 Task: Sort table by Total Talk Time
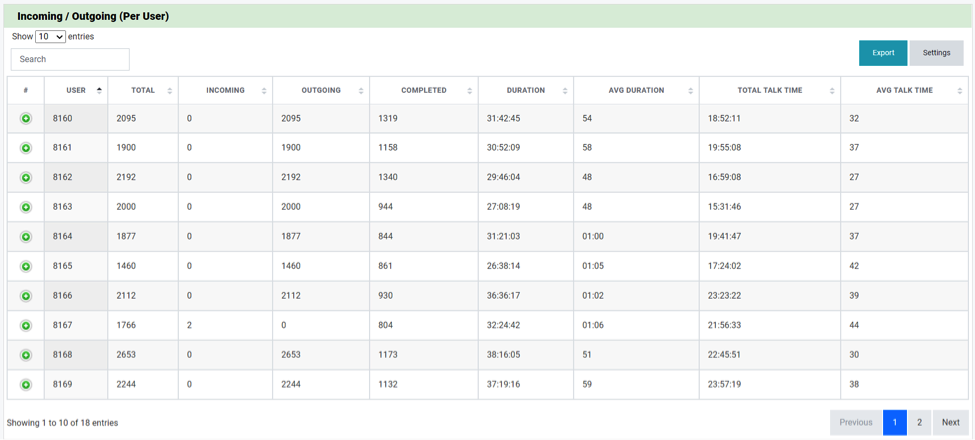point(769,90)
